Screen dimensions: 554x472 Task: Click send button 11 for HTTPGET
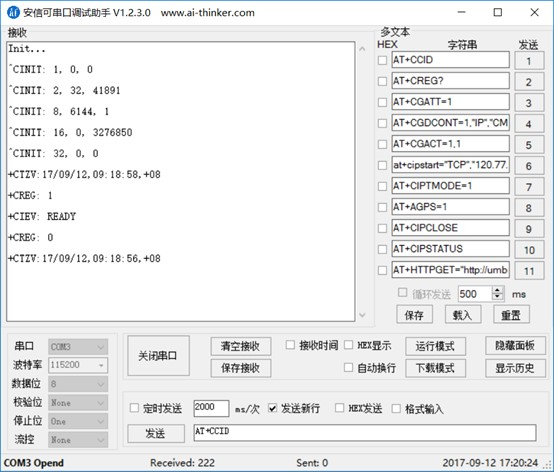[x=529, y=271]
